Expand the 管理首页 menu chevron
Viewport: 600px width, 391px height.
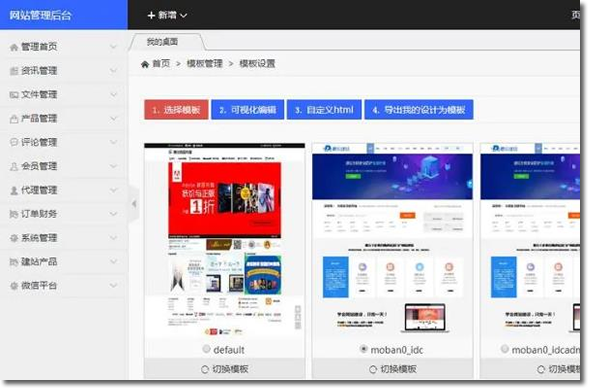[x=113, y=47]
